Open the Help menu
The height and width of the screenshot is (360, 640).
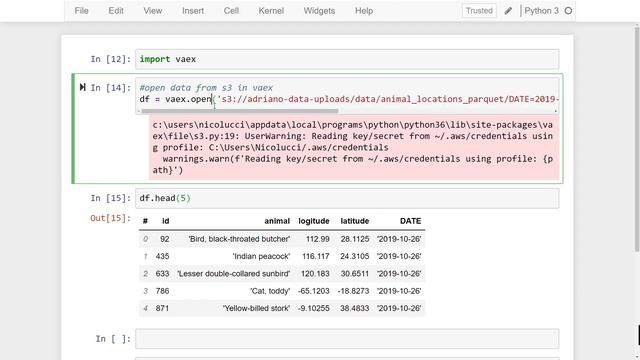coord(364,11)
